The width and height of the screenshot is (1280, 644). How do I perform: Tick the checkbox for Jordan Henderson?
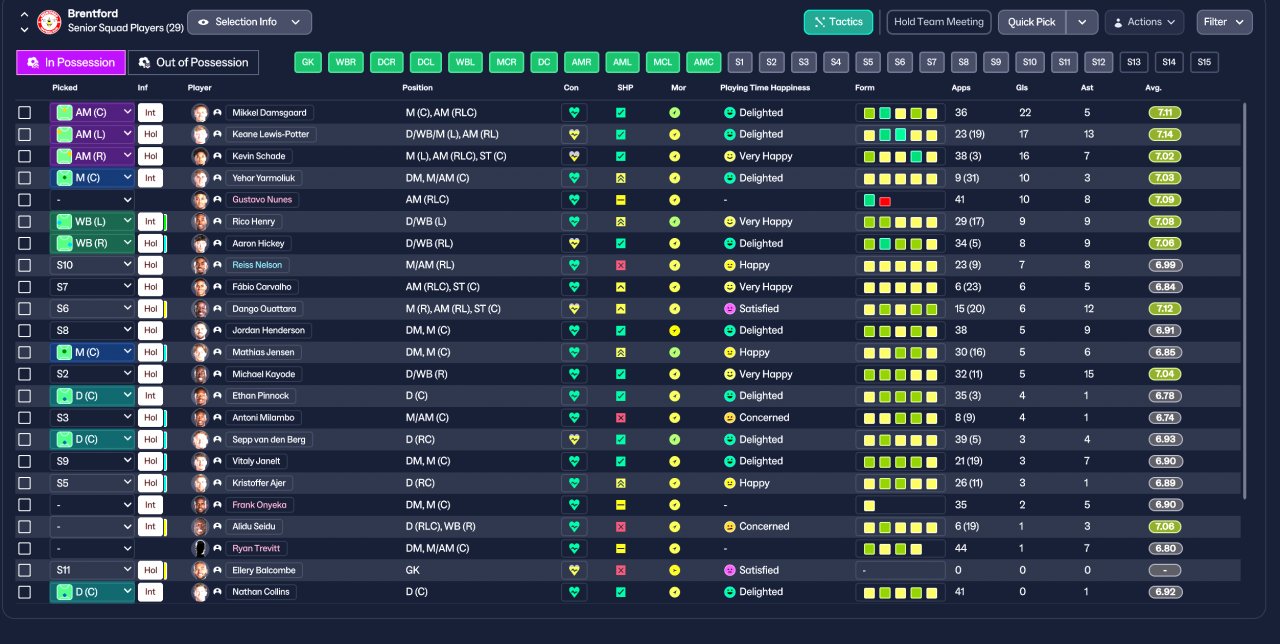coord(25,330)
